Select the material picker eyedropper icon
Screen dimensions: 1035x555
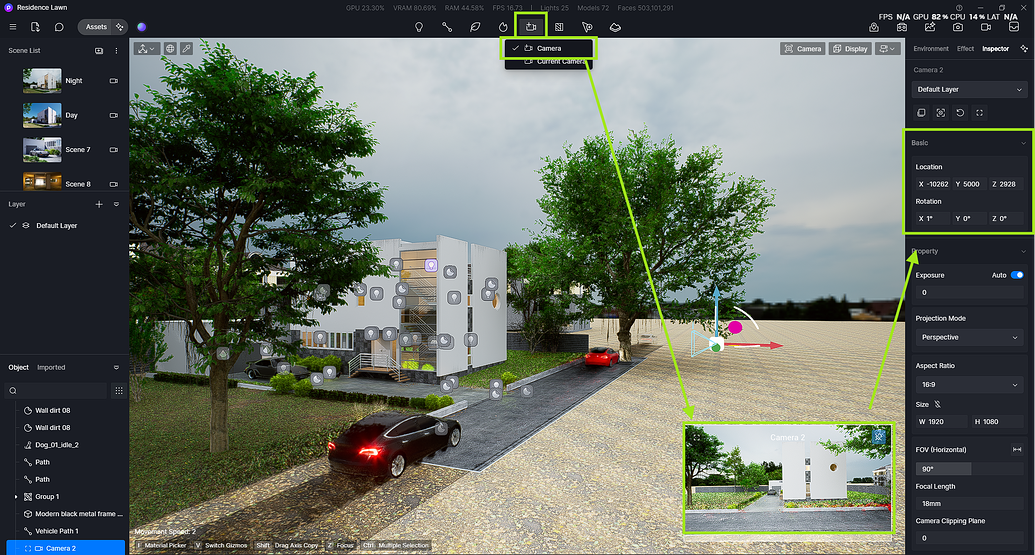(x=187, y=49)
